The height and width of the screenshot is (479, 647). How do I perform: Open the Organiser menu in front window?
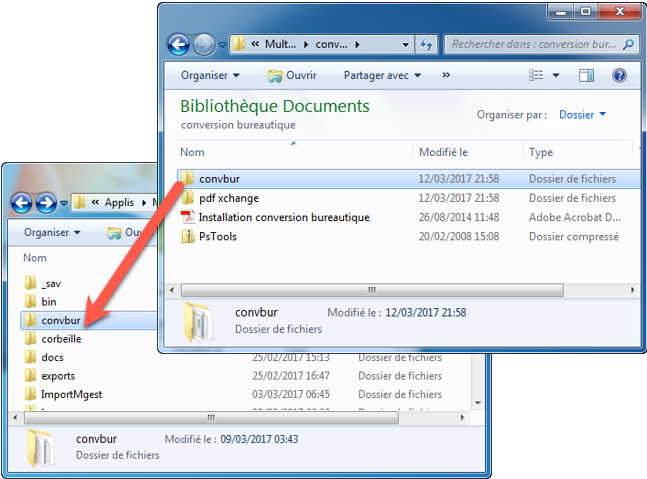210,76
